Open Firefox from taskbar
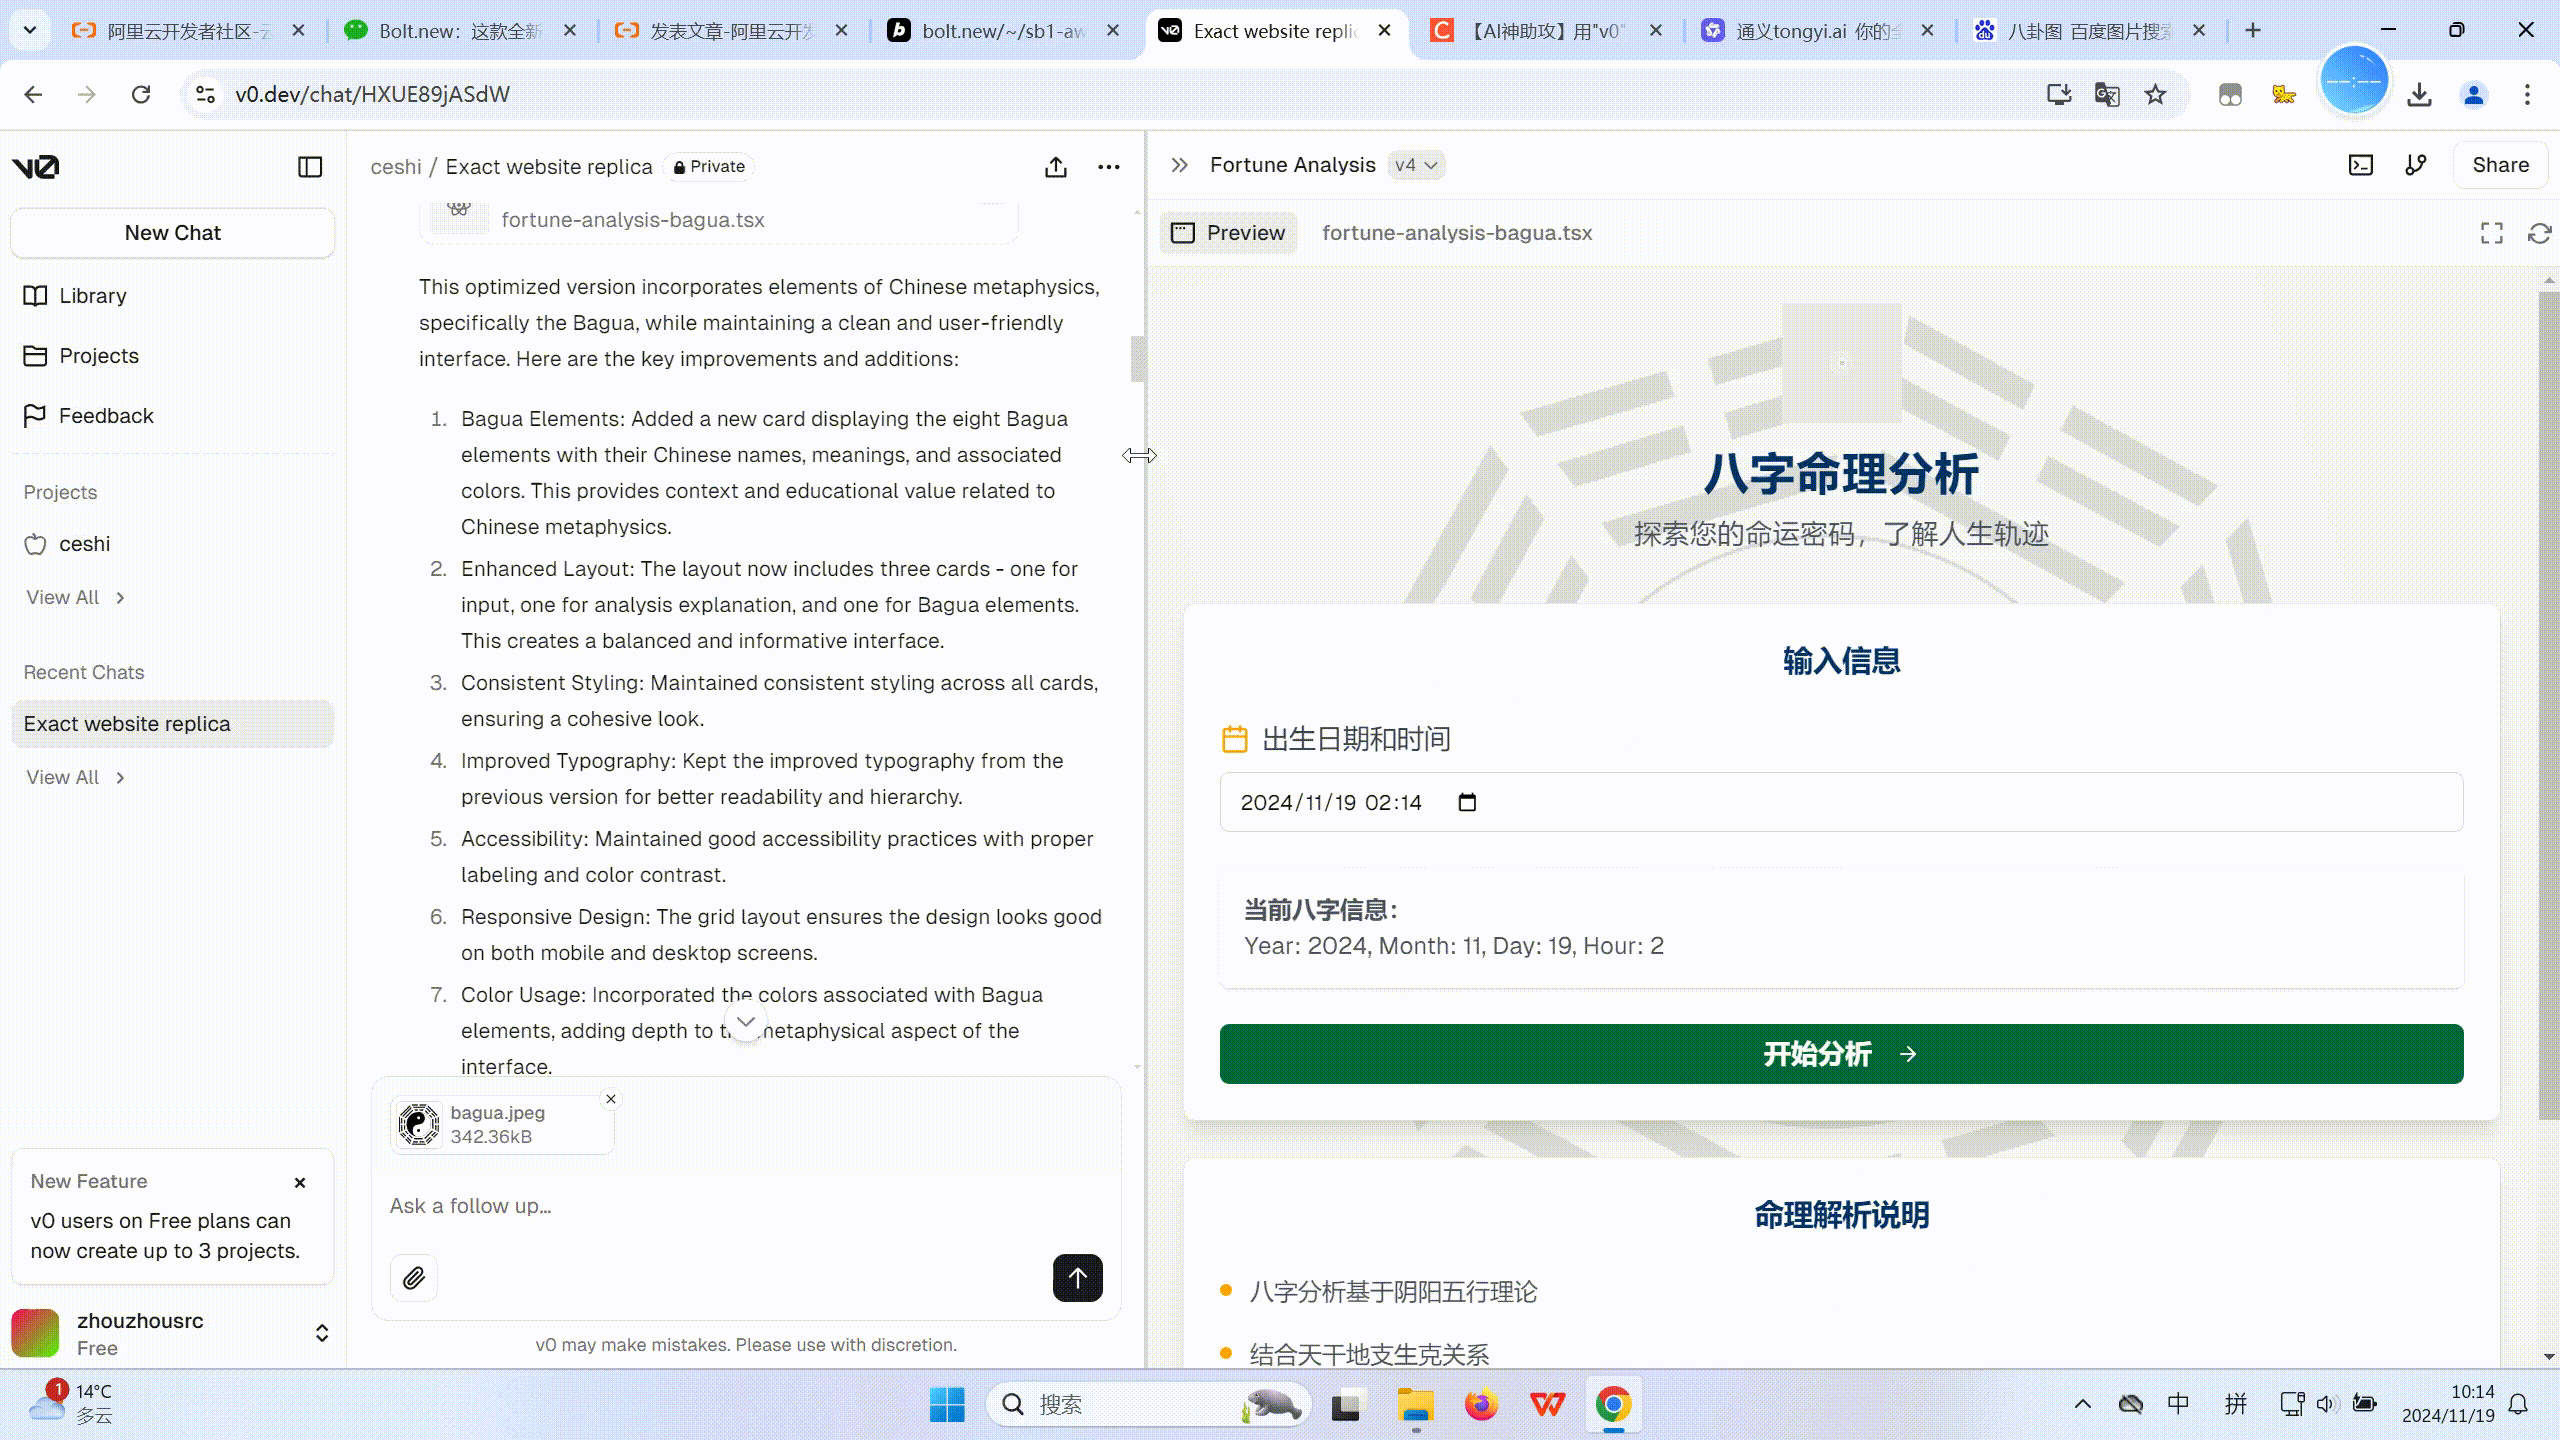Image resolution: width=2560 pixels, height=1440 pixels. point(1481,1405)
